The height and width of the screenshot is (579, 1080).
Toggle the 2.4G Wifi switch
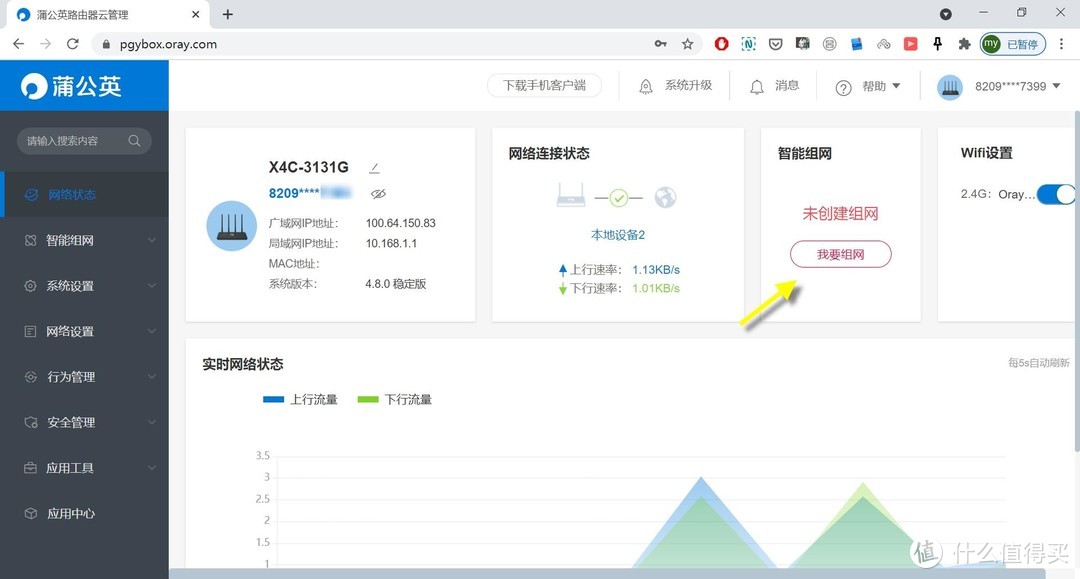tap(1059, 194)
